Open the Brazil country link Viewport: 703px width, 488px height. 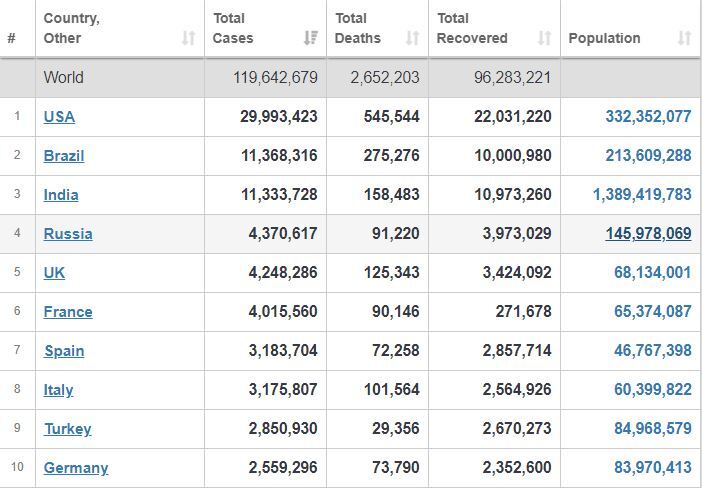(x=64, y=156)
